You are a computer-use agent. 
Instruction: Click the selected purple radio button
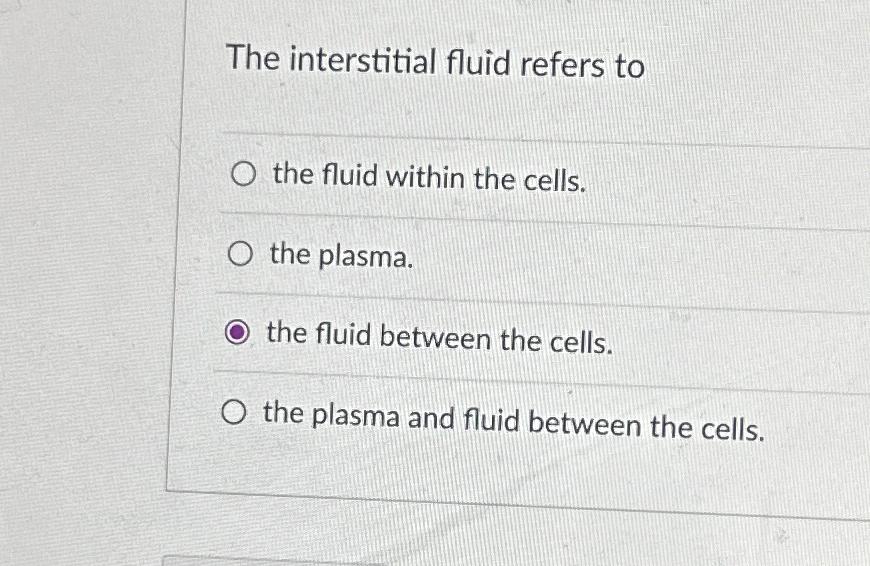(237, 332)
